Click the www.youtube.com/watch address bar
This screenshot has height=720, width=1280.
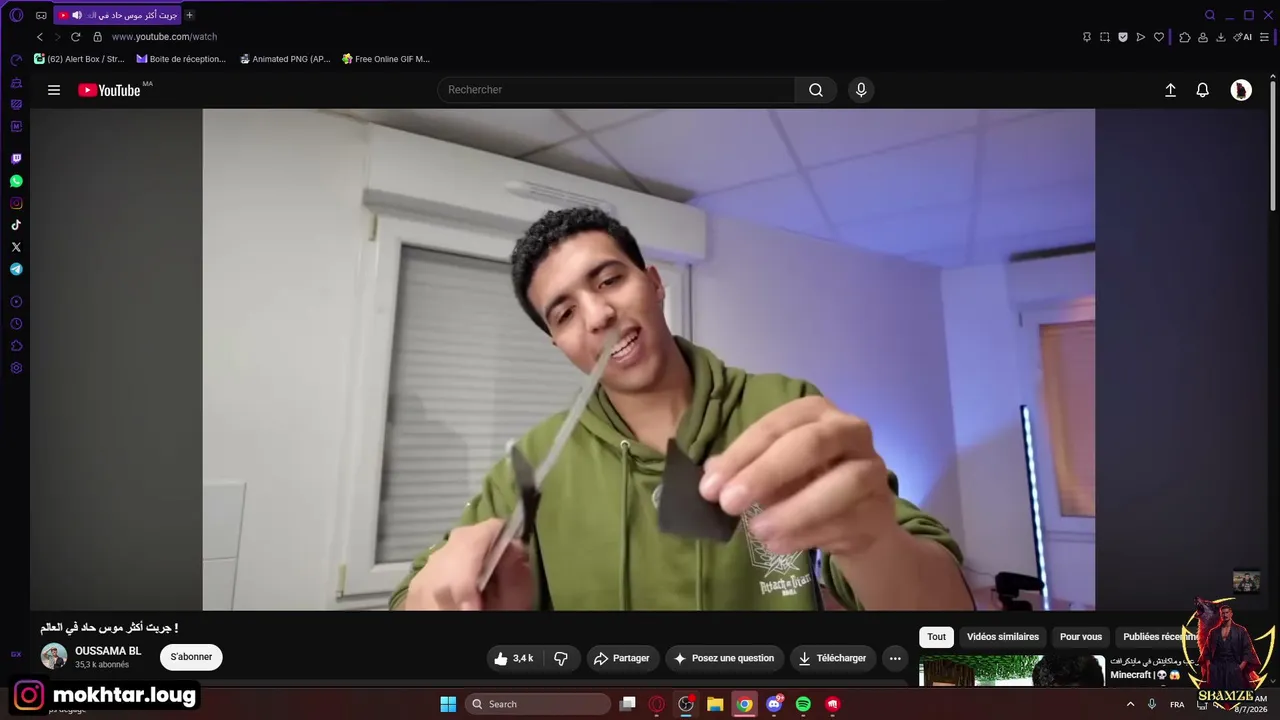(x=164, y=37)
